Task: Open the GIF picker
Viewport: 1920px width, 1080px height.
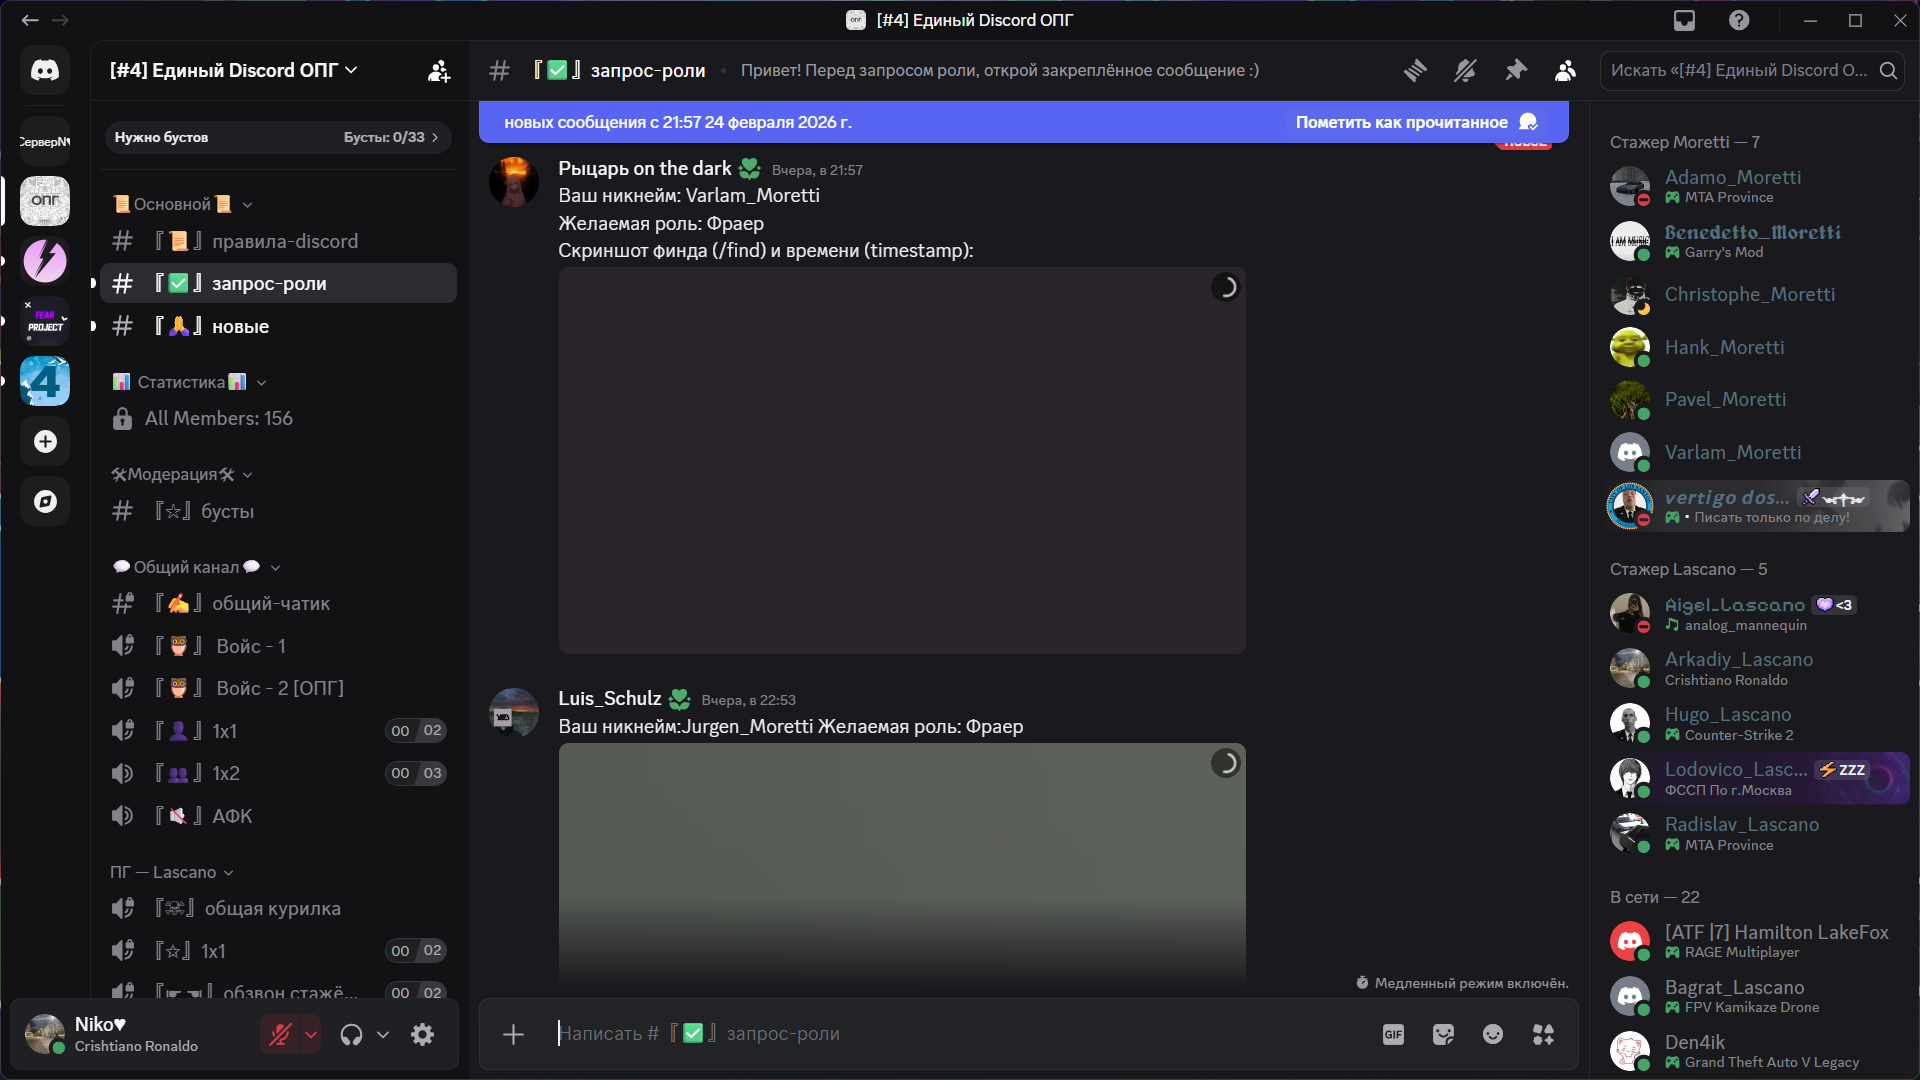Action: pyautogui.click(x=1393, y=1034)
